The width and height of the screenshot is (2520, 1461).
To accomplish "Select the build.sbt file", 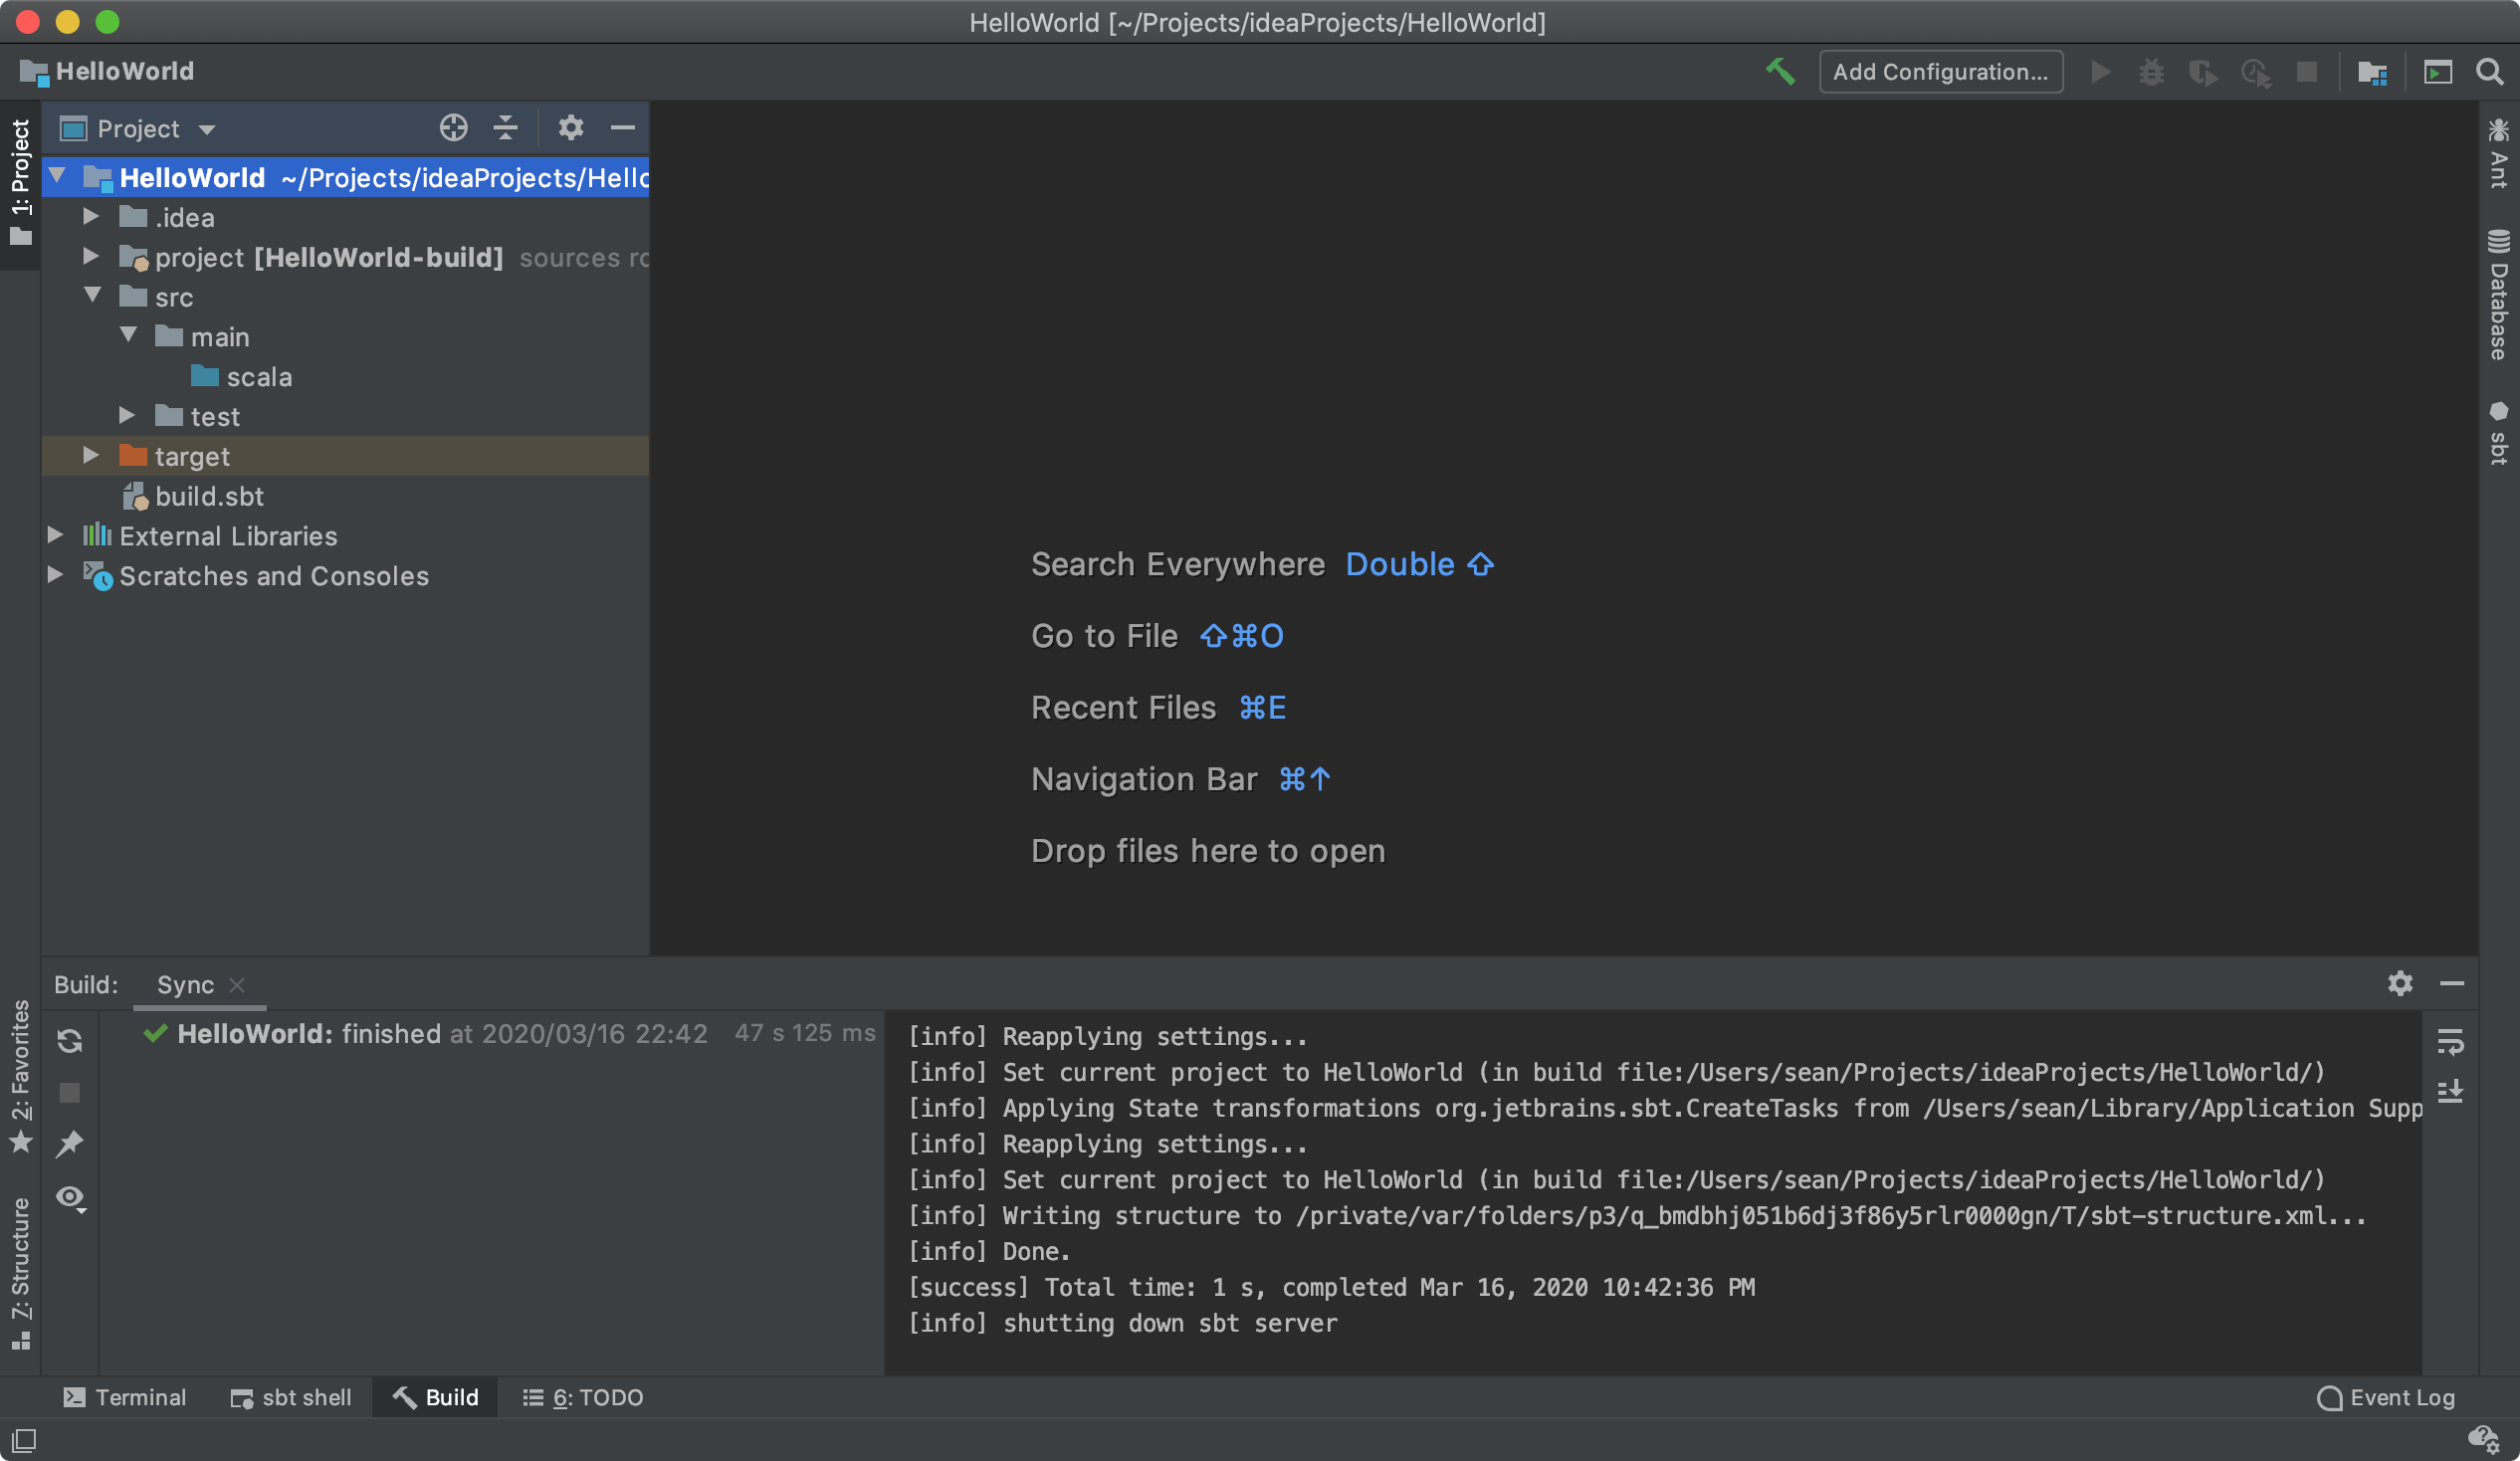I will pyautogui.click(x=209, y=496).
